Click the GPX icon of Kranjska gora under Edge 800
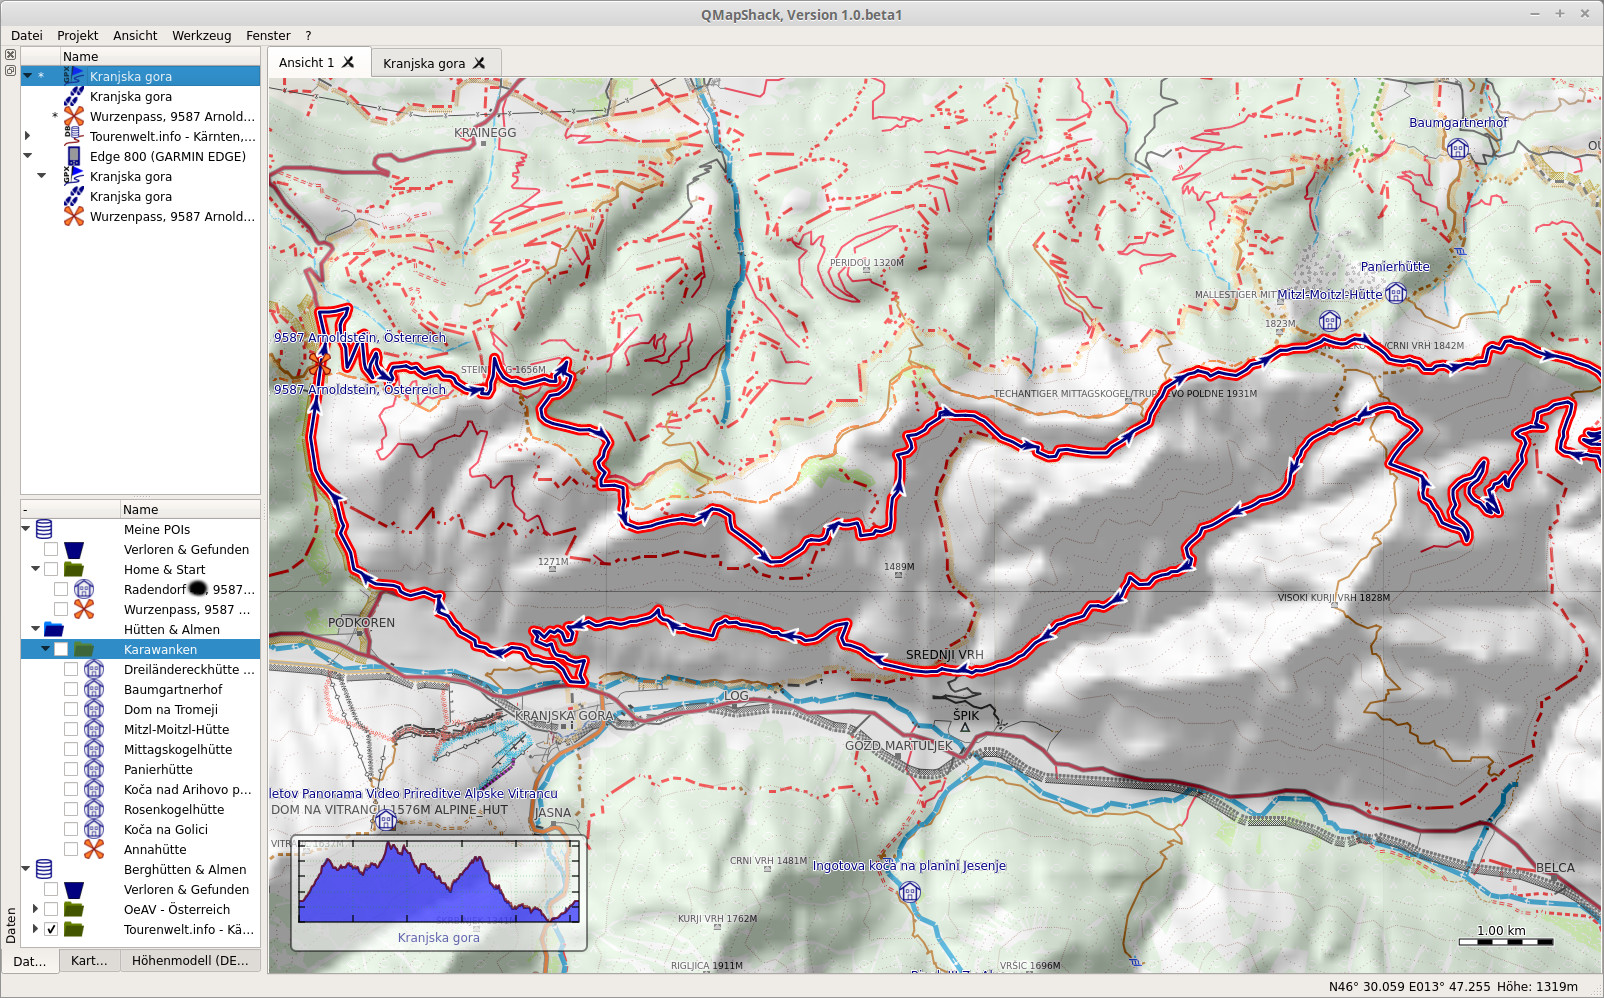Viewport: 1604px width, 998px height. point(74,176)
